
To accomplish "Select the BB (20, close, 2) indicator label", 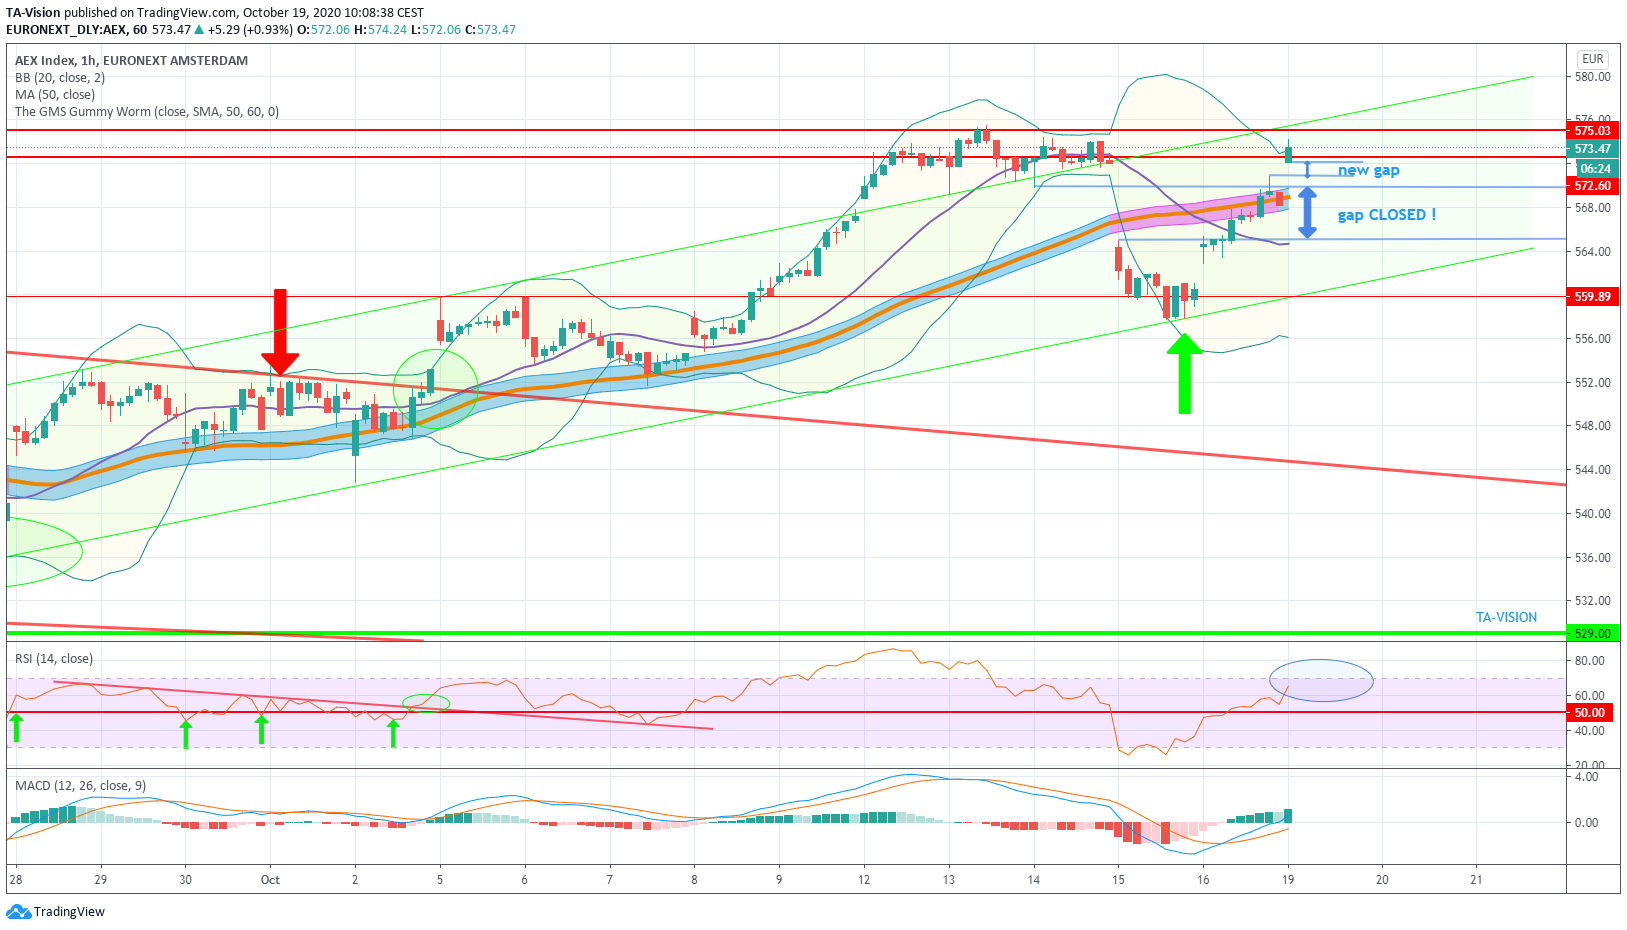I will [60, 77].
